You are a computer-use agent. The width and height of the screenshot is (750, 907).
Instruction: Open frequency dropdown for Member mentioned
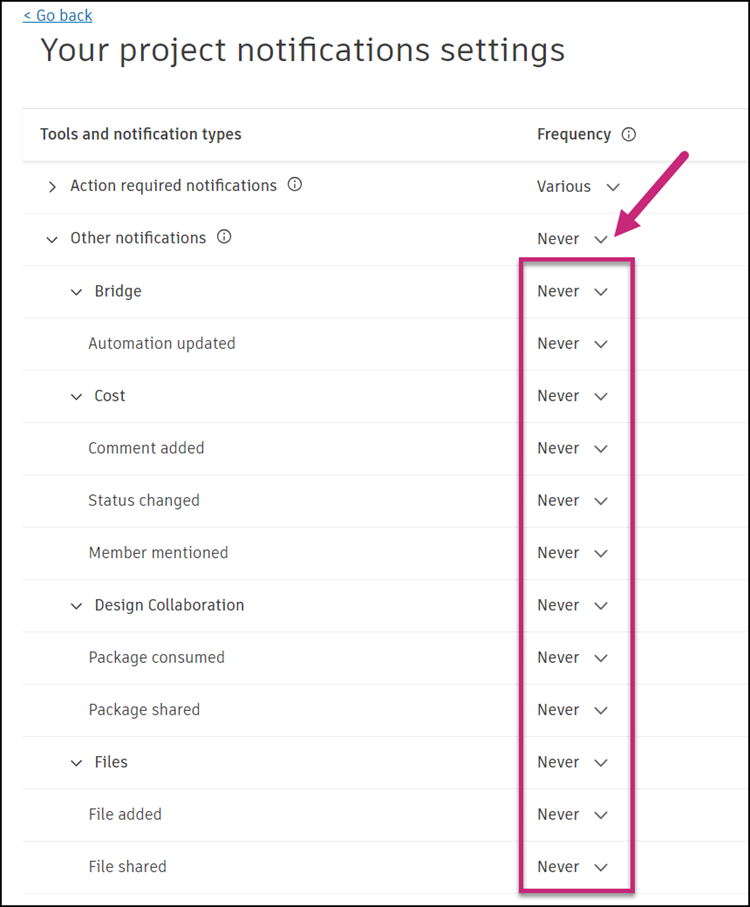point(572,553)
